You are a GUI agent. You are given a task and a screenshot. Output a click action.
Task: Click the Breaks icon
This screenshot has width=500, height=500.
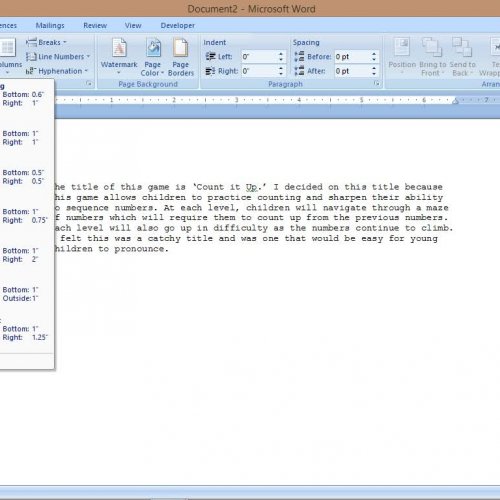point(31,42)
